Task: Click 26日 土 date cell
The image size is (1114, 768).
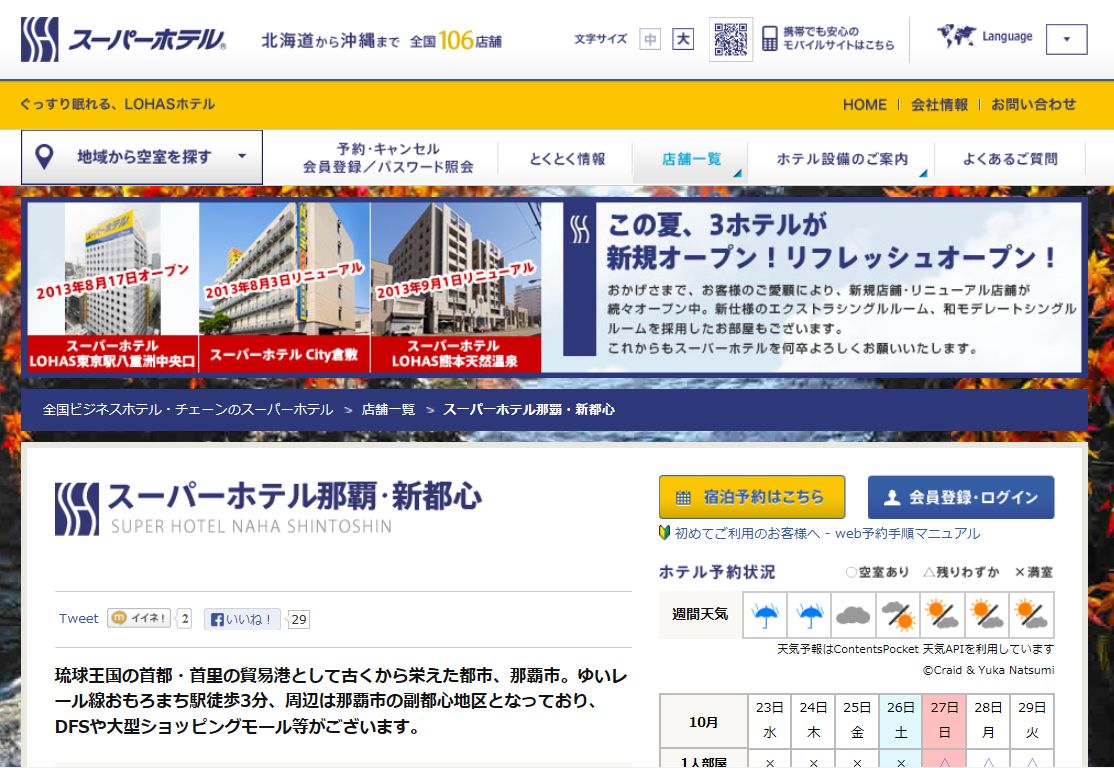Action: (x=901, y=720)
